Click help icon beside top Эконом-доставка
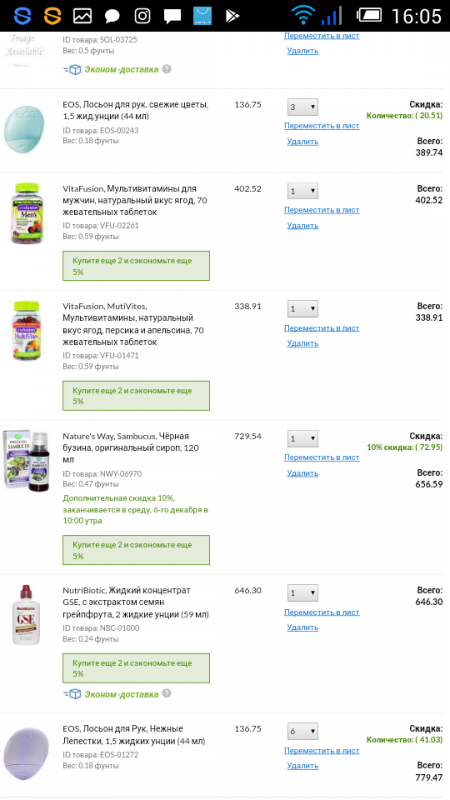Screen dimensions: 450x800 [x=166, y=69]
